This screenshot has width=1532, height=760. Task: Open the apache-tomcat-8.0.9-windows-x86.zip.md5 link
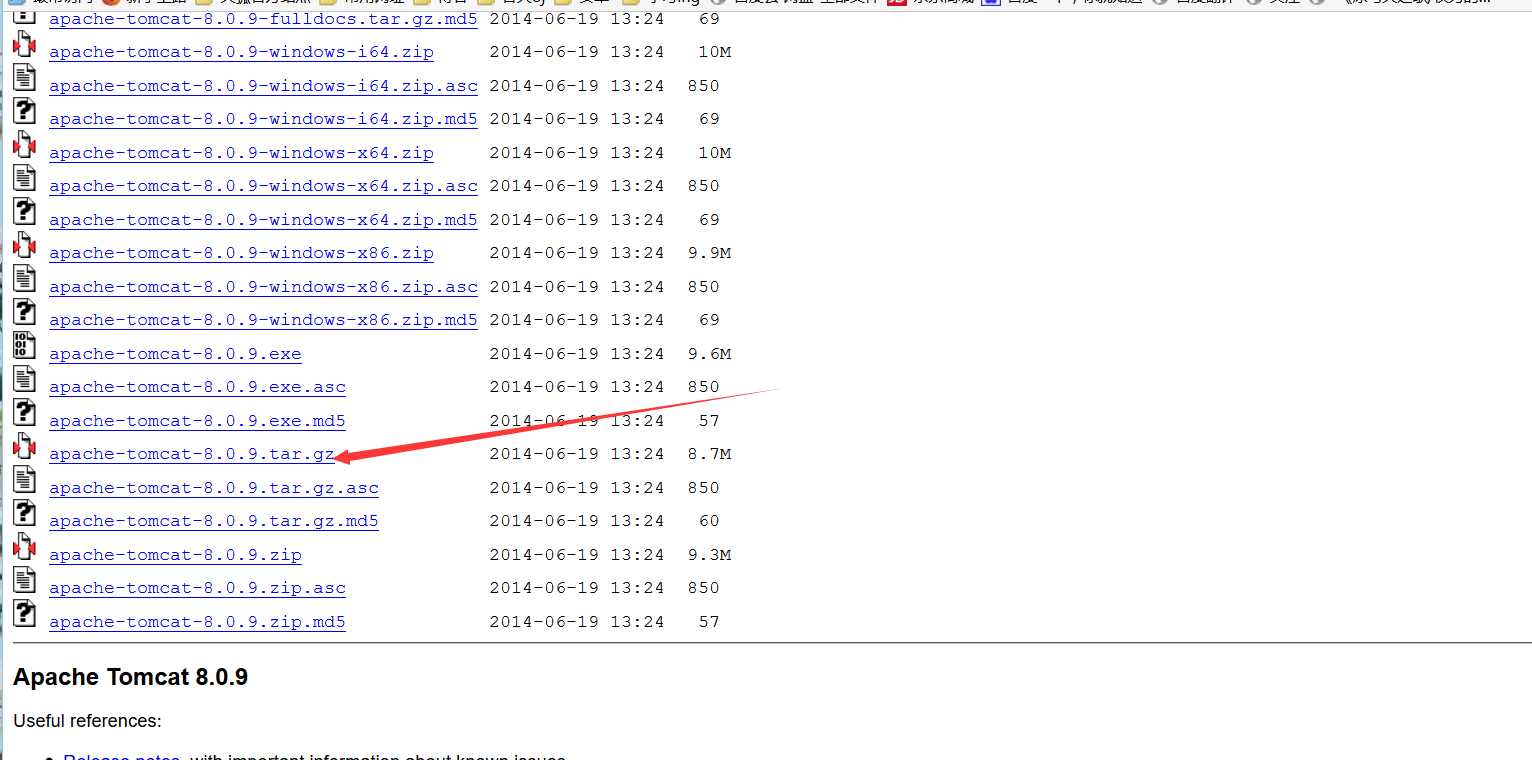tap(263, 320)
